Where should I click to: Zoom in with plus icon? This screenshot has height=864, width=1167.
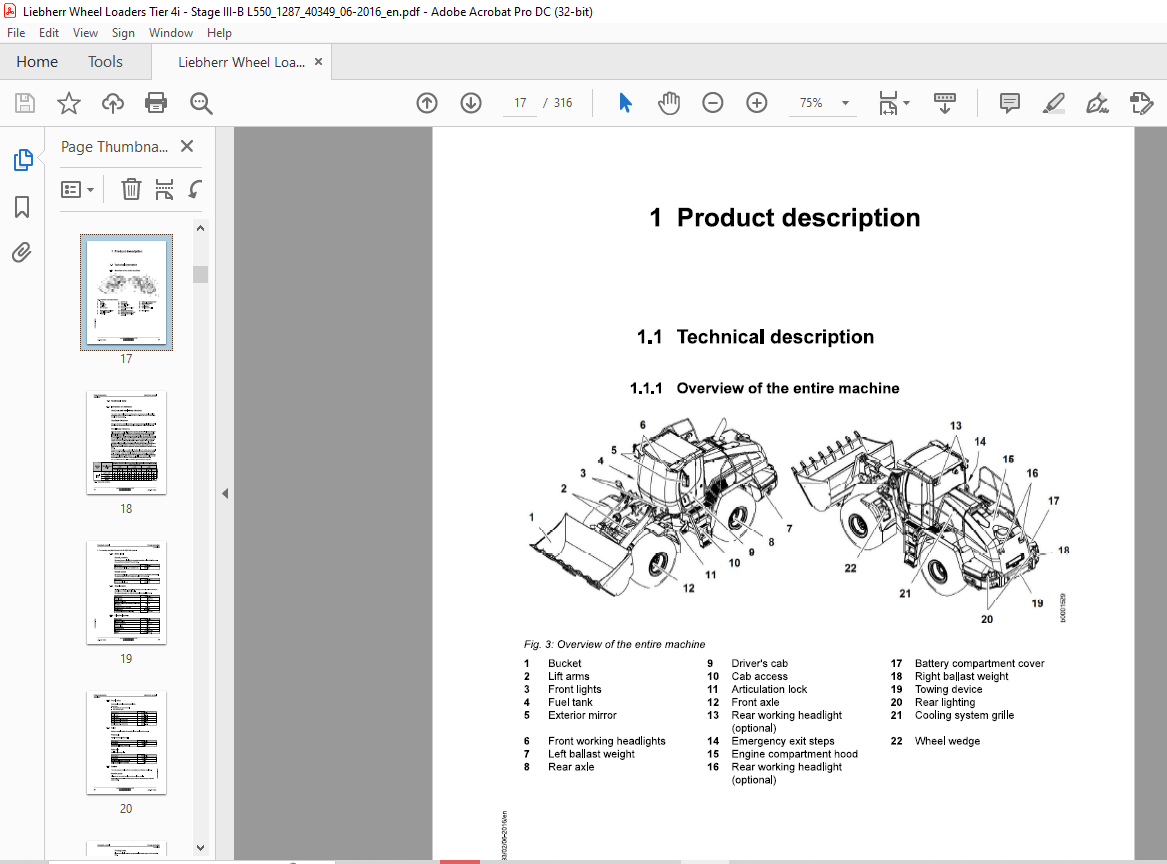(756, 103)
